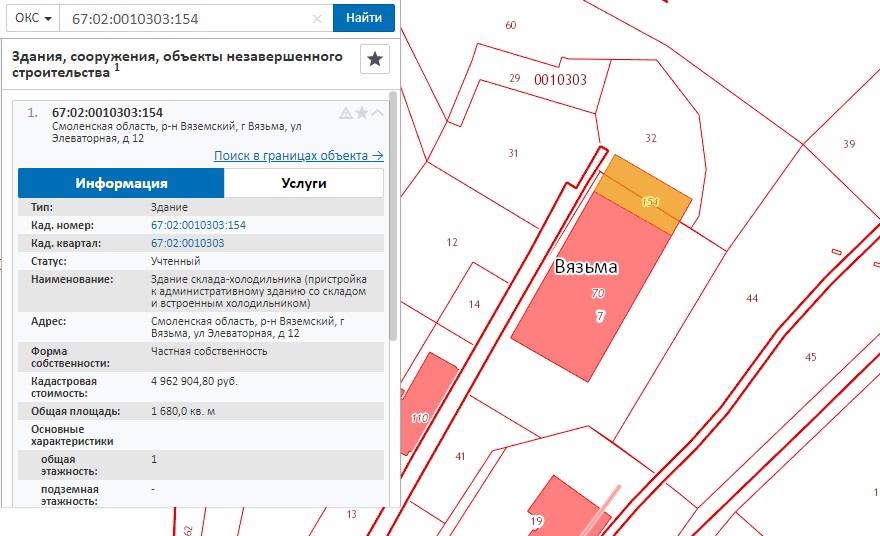
Task: Add result 67:02:0010303:154 to favorites with the small star
Action: coord(362,113)
